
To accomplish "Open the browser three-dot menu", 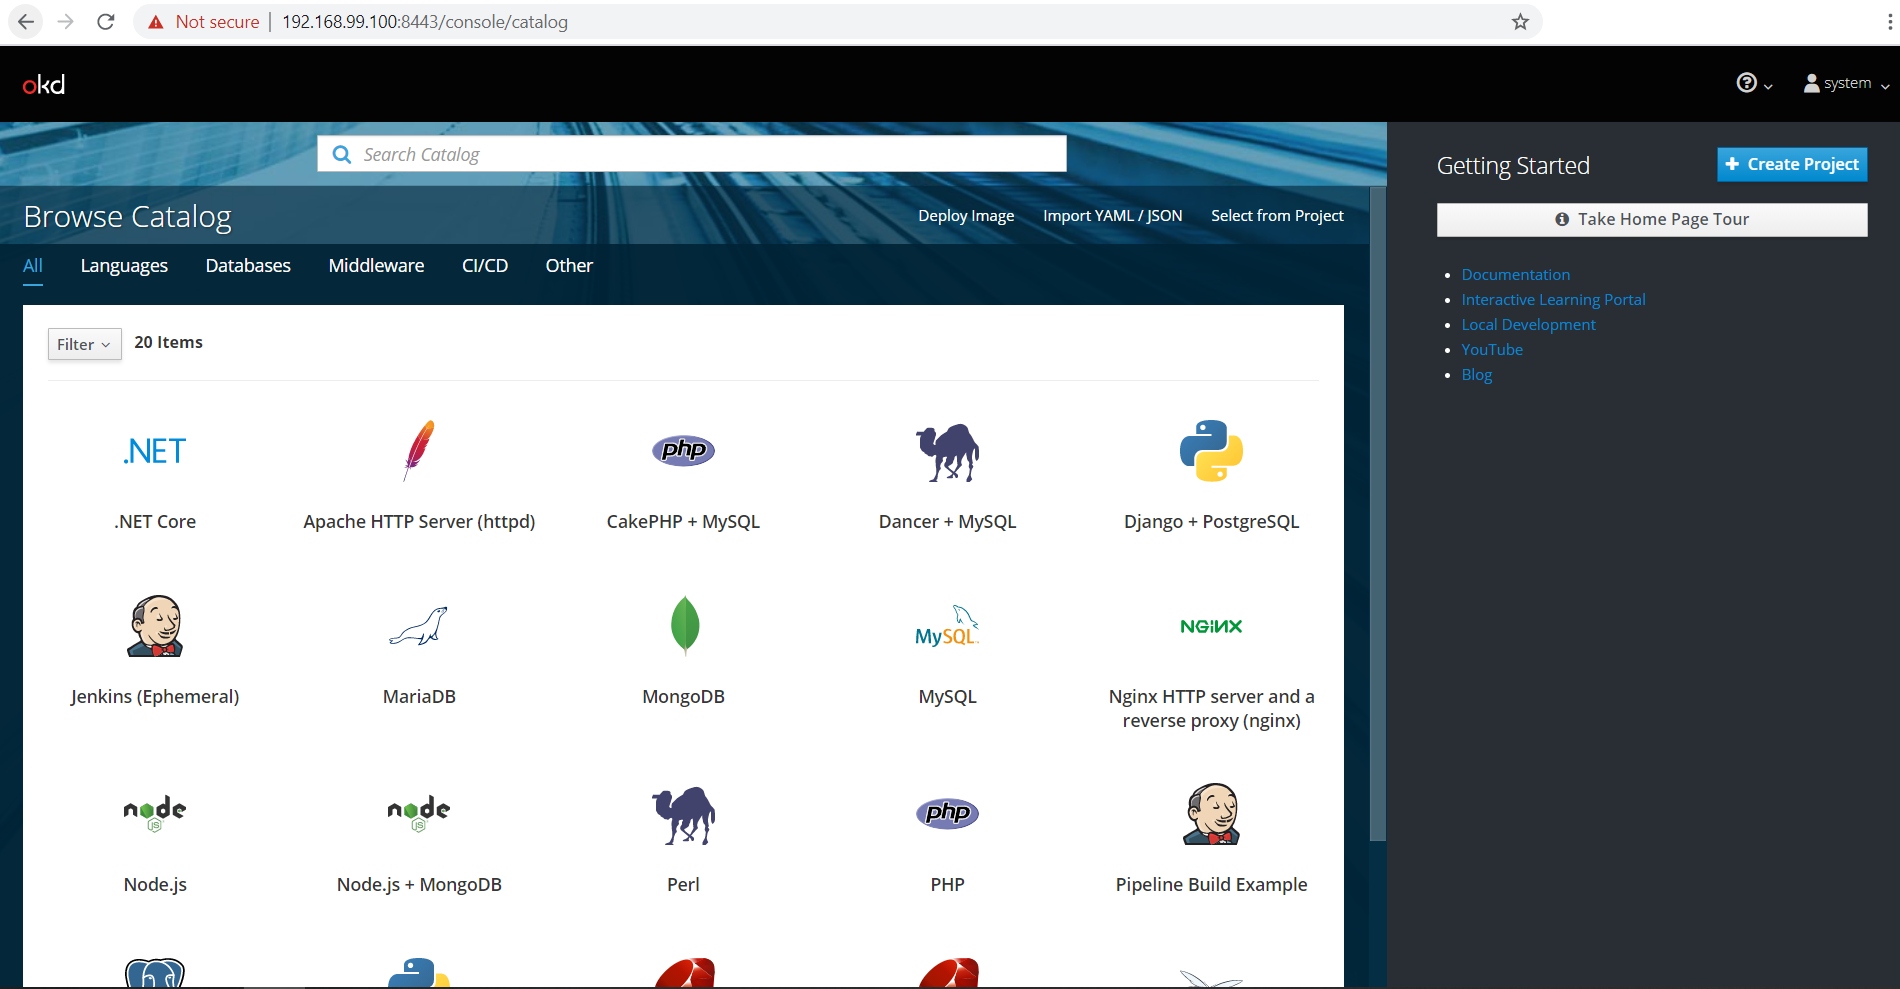I will pos(1890,22).
